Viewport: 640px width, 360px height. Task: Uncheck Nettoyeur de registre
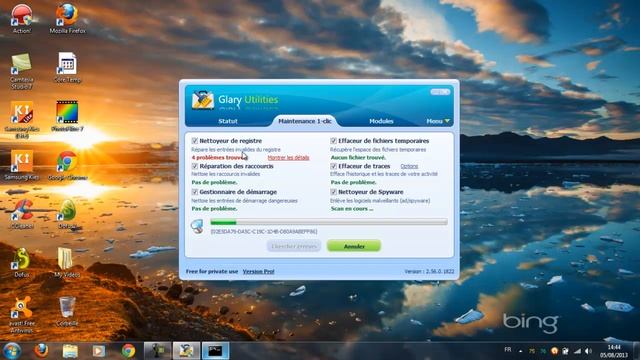[x=195, y=141]
